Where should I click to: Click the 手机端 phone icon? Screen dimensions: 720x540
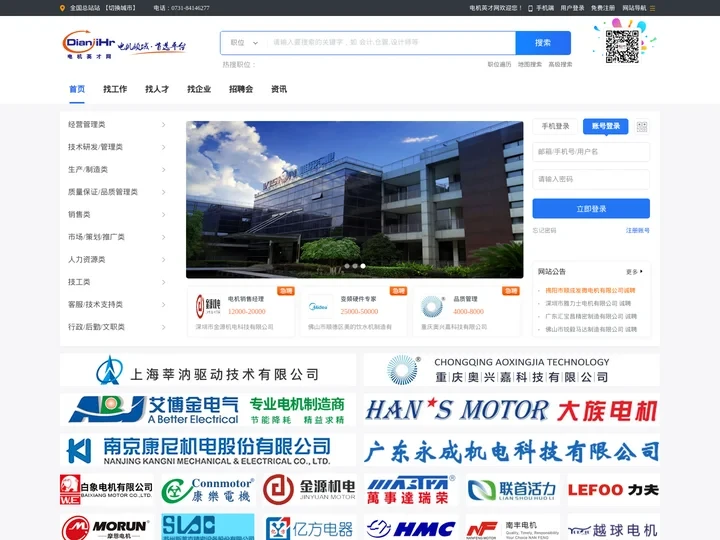click(x=530, y=8)
